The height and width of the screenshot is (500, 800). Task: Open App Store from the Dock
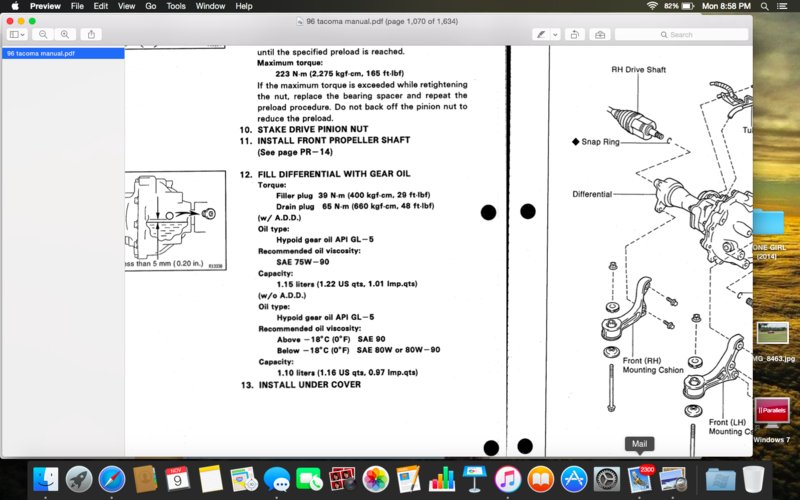(574, 479)
